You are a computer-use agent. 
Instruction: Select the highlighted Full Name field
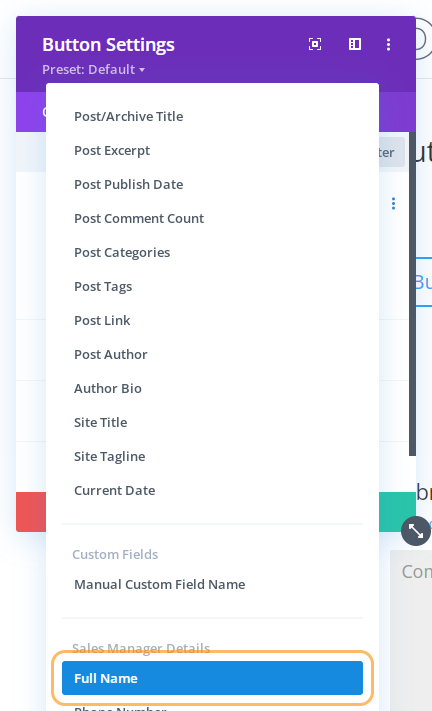[212, 678]
